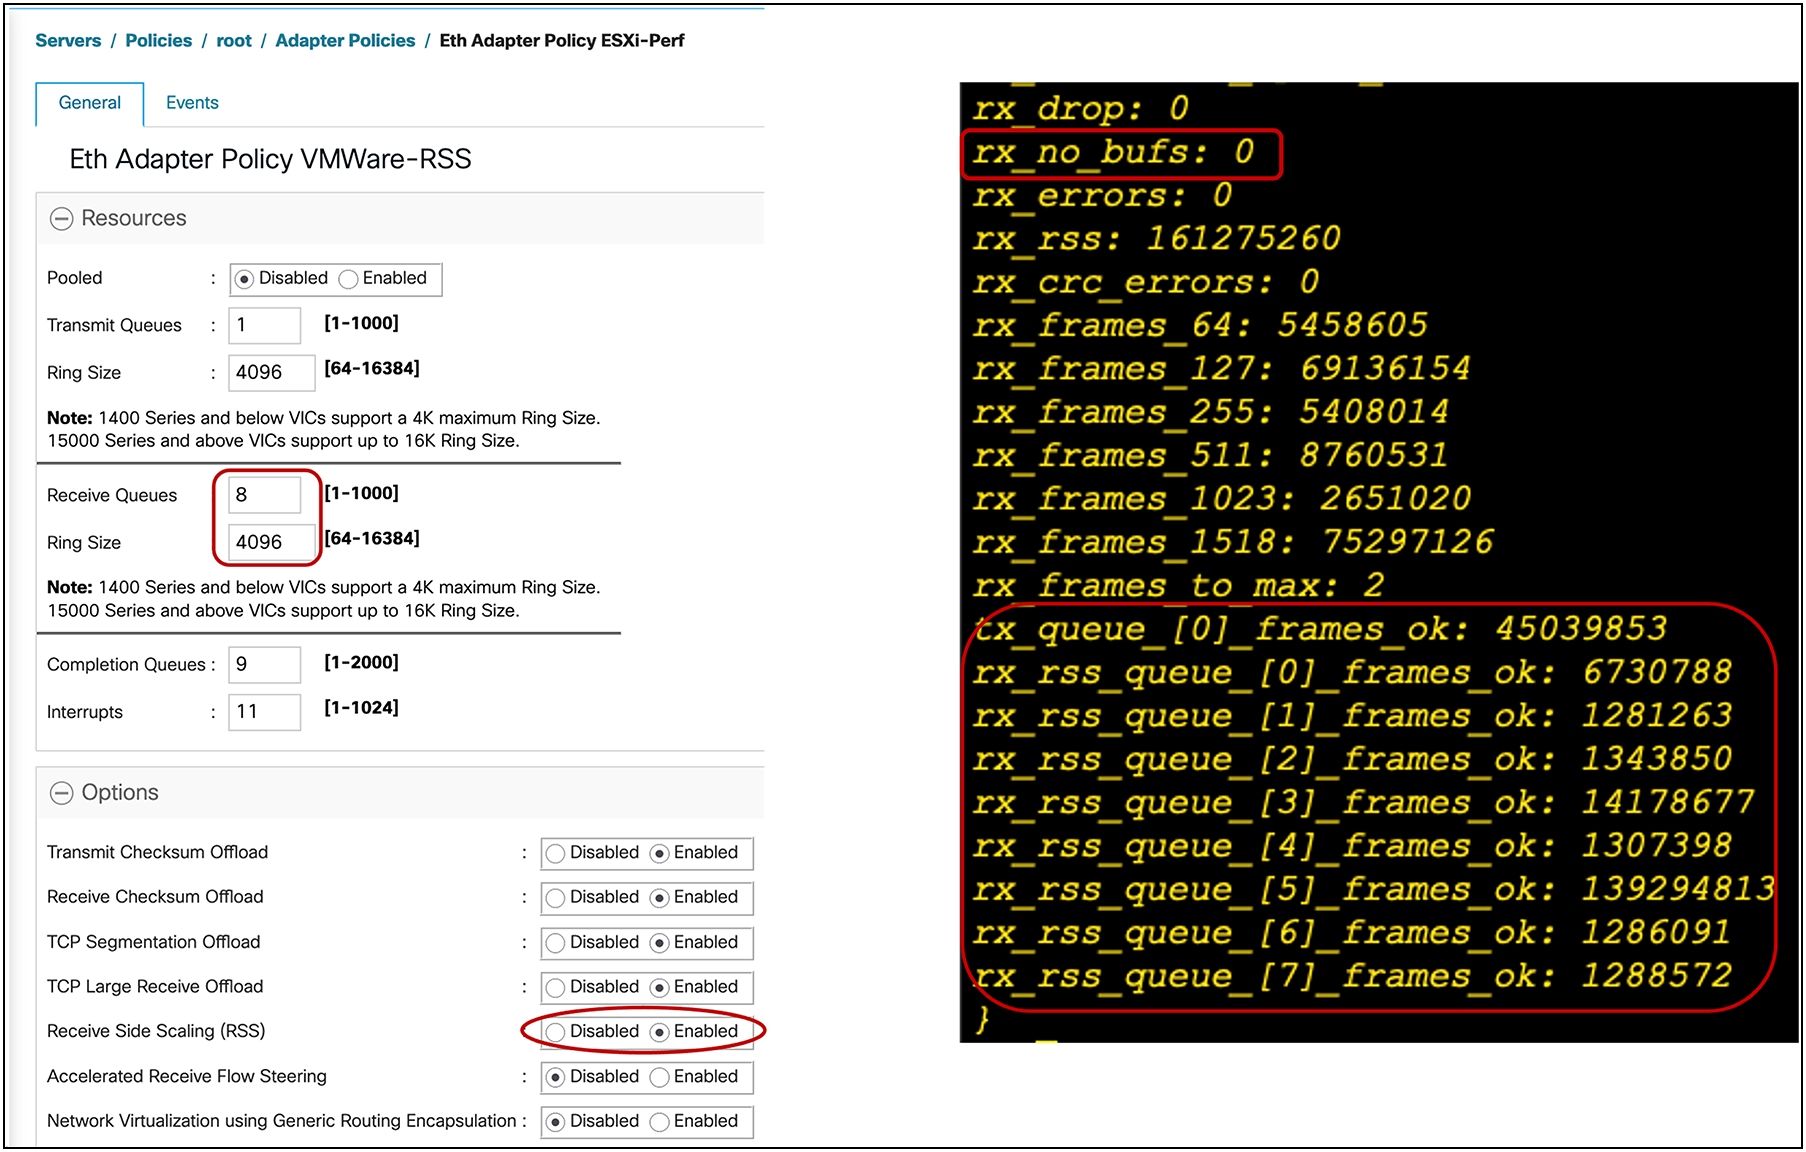This screenshot has height=1152, width=1806.
Task: Click the Eth Adapter Policy VMWare-RSS heading
Action: [x=270, y=159]
